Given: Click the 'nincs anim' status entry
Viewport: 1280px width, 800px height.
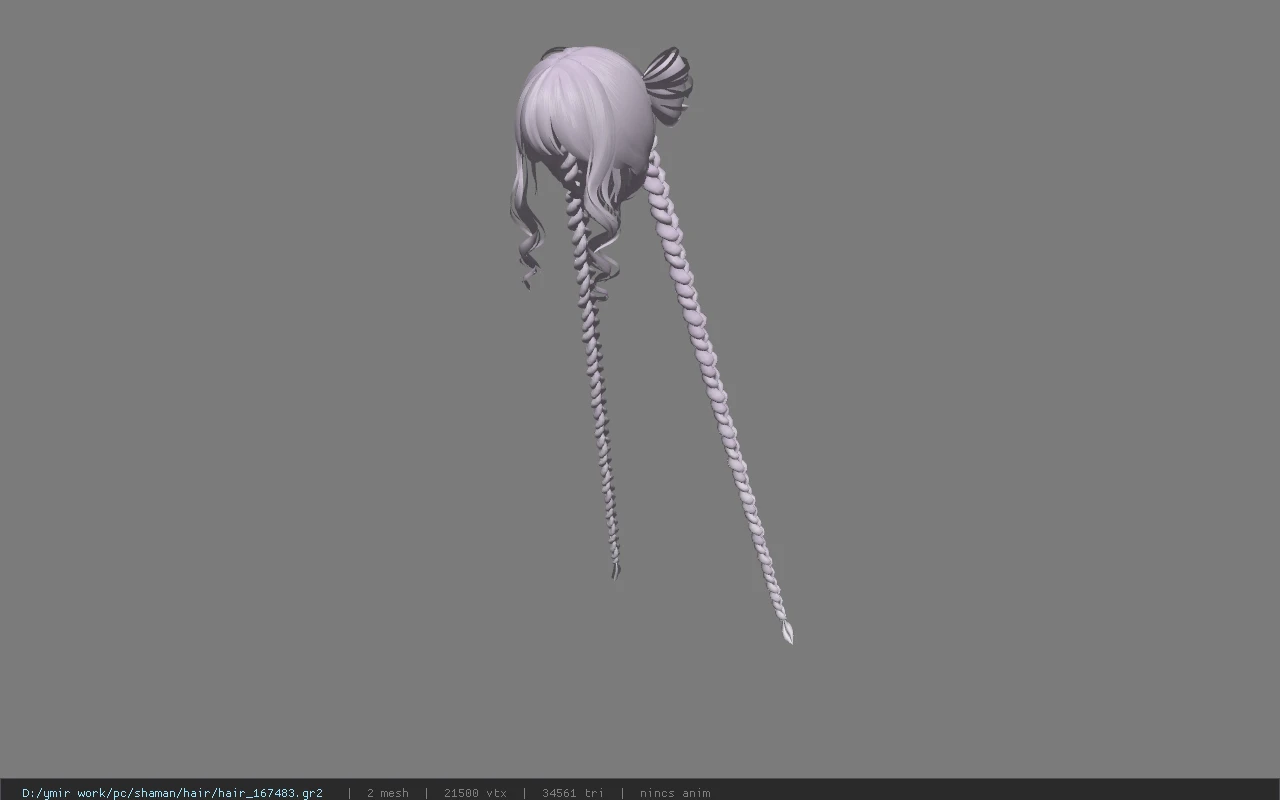Looking at the screenshot, I should (x=675, y=793).
